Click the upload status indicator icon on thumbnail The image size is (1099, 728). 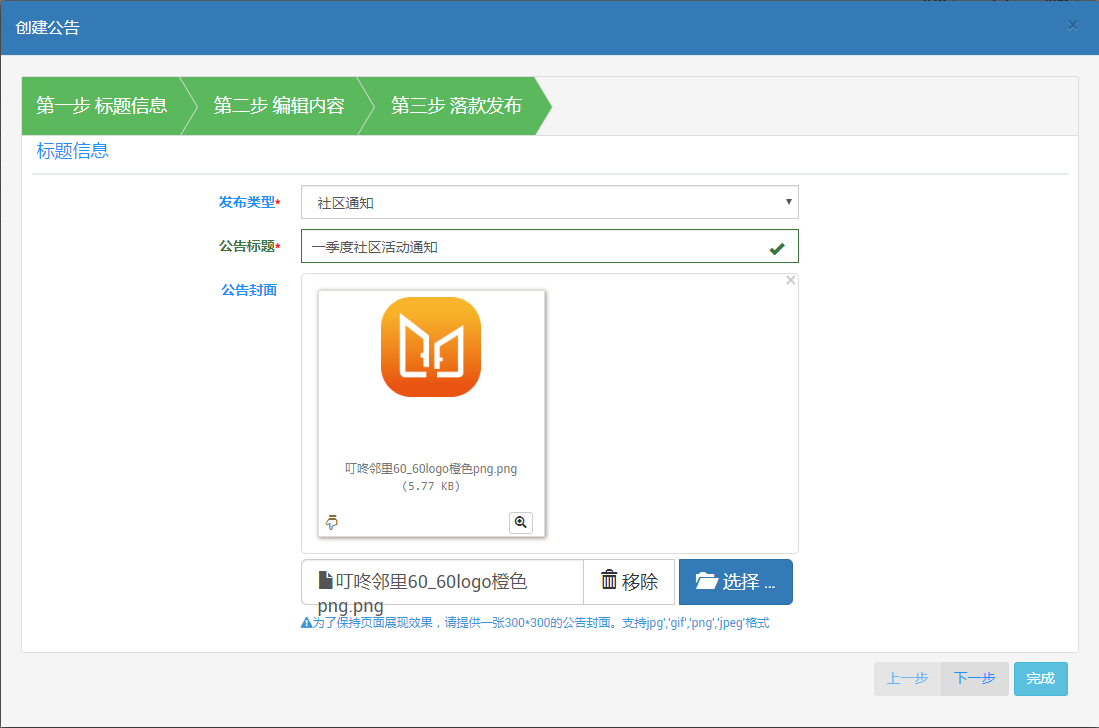coord(332,523)
